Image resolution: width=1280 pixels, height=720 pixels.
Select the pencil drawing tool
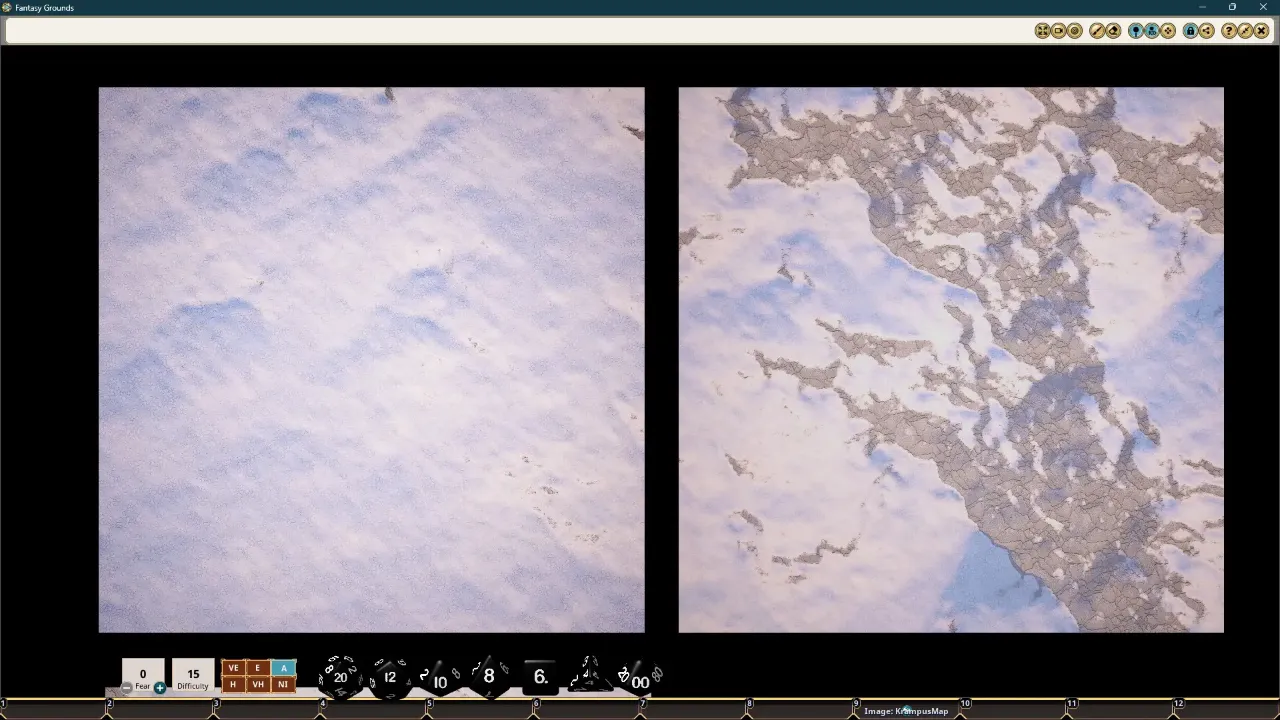(x=1097, y=31)
